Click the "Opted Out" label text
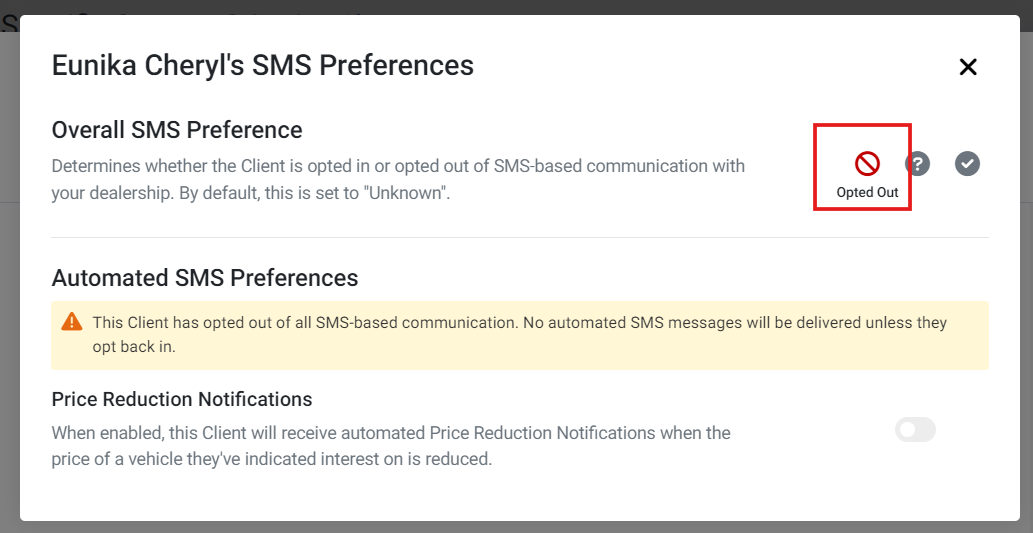 point(867,193)
